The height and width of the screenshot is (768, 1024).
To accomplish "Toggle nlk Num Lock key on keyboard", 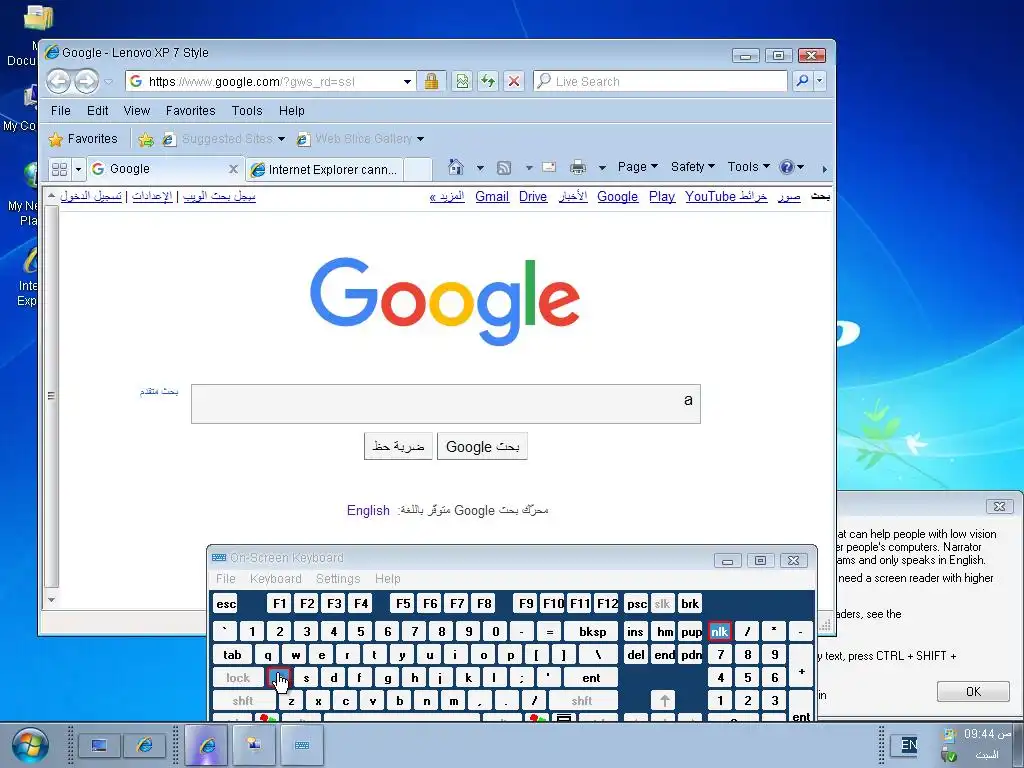I will (x=720, y=632).
